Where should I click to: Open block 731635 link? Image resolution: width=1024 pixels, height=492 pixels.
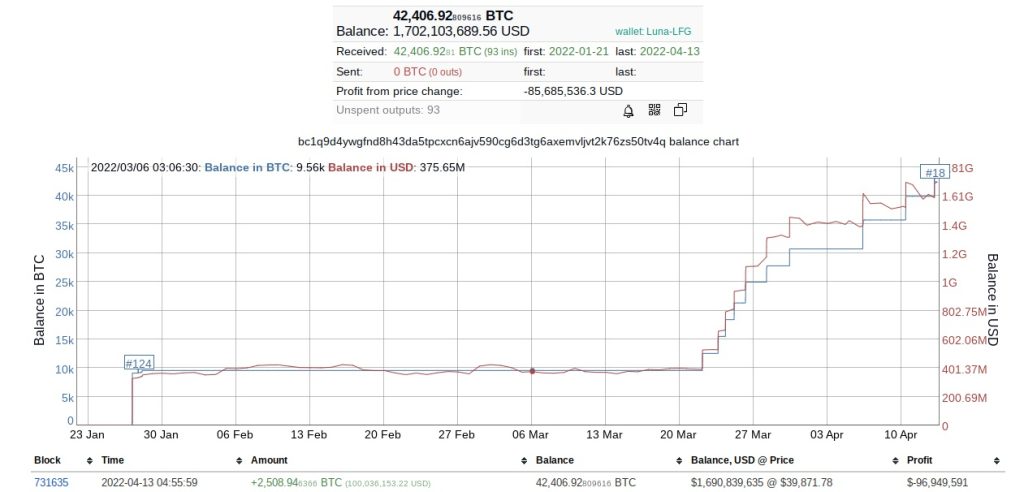coord(52,482)
